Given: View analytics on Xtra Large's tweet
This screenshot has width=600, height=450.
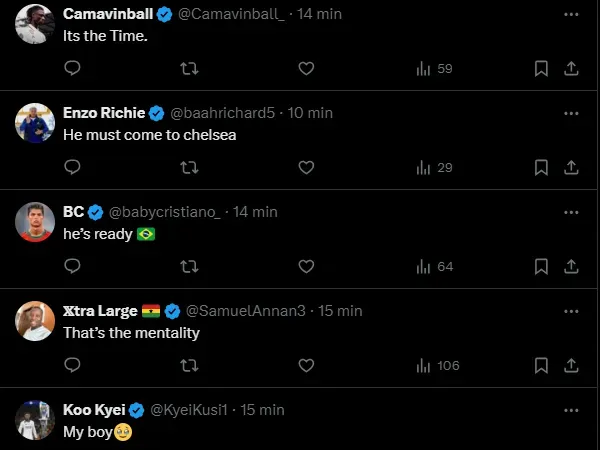Looking at the screenshot, I should click(436, 366).
